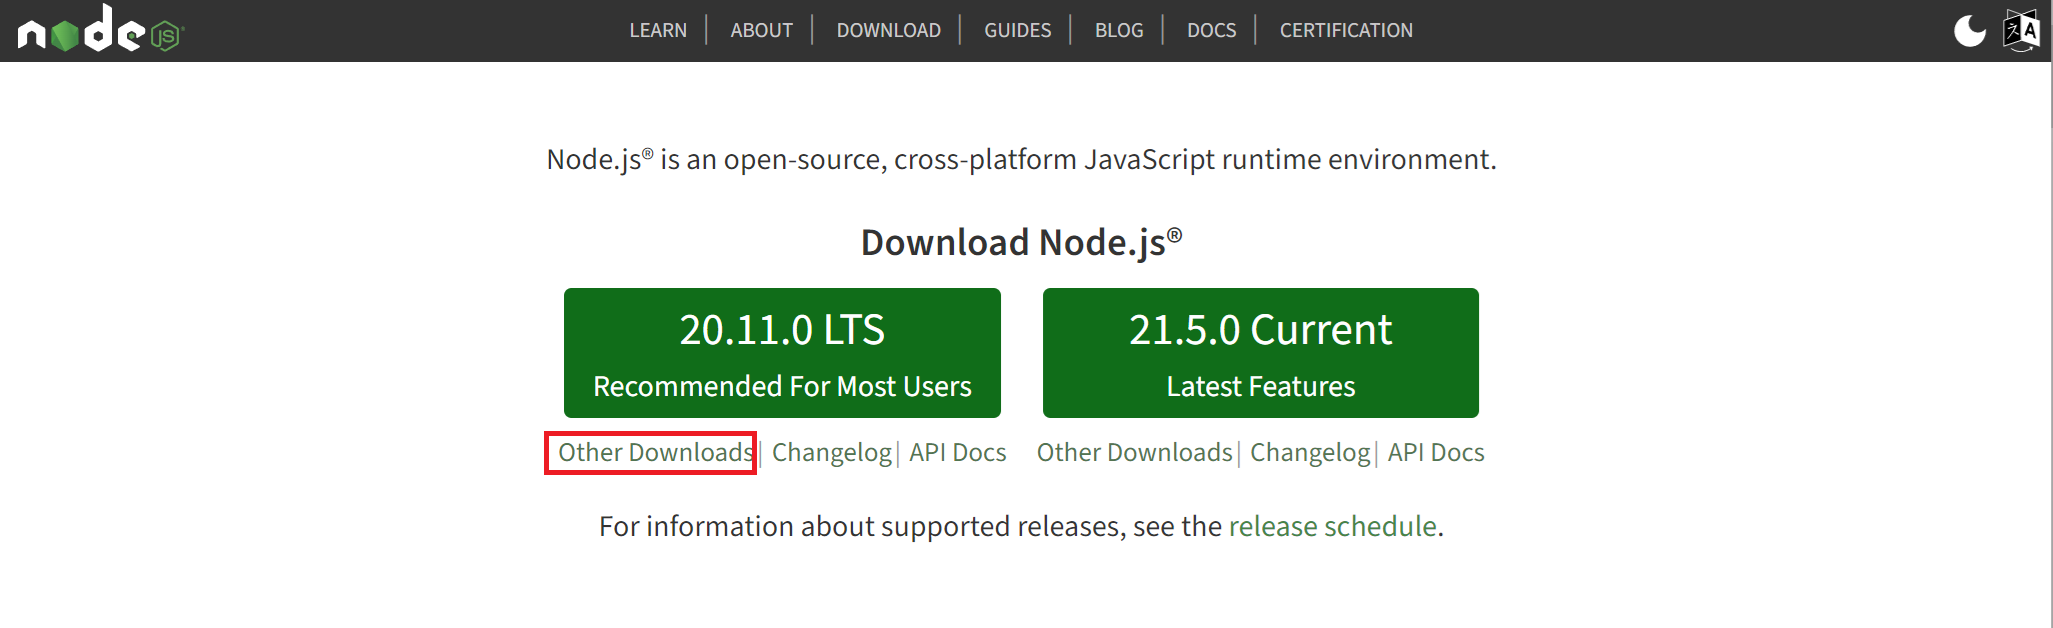Open the LEARN menu item
Screen dimensions: 2053x628
pos(658,30)
